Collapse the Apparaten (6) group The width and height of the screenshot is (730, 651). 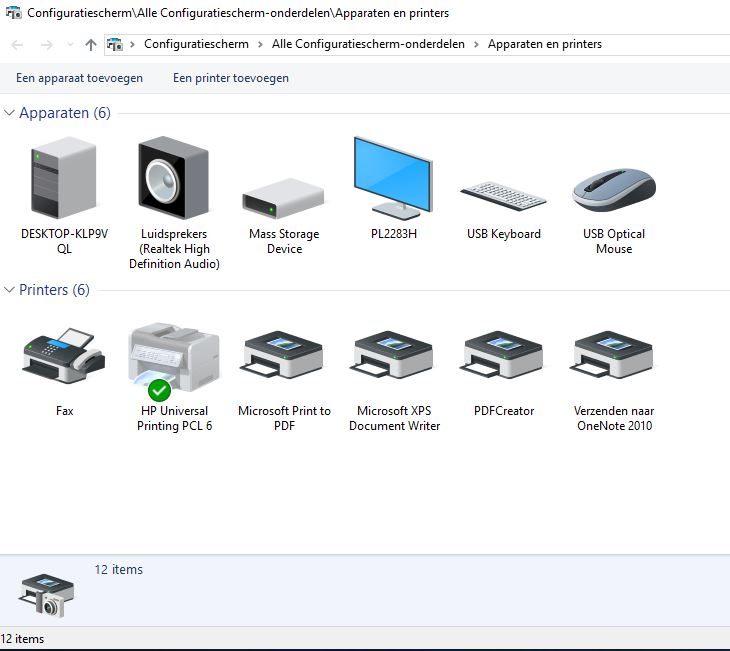click(x=9, y=113)
